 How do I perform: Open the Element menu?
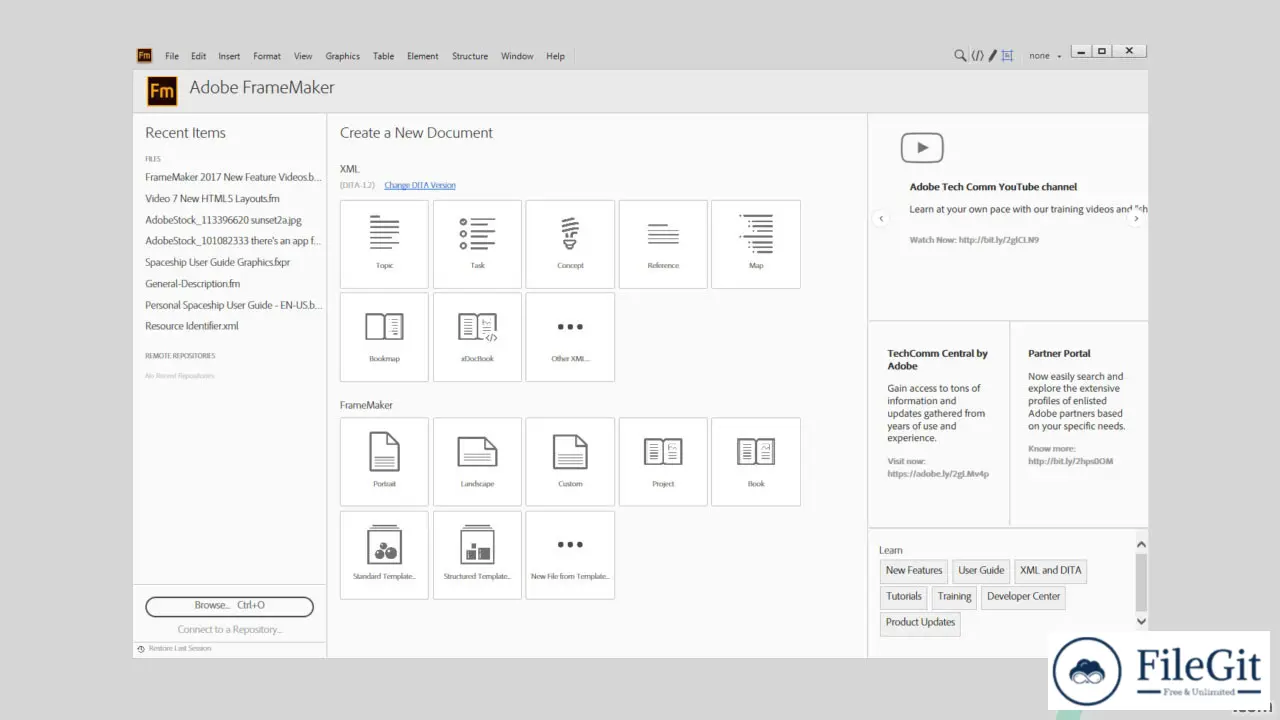(x=423, y=56)
